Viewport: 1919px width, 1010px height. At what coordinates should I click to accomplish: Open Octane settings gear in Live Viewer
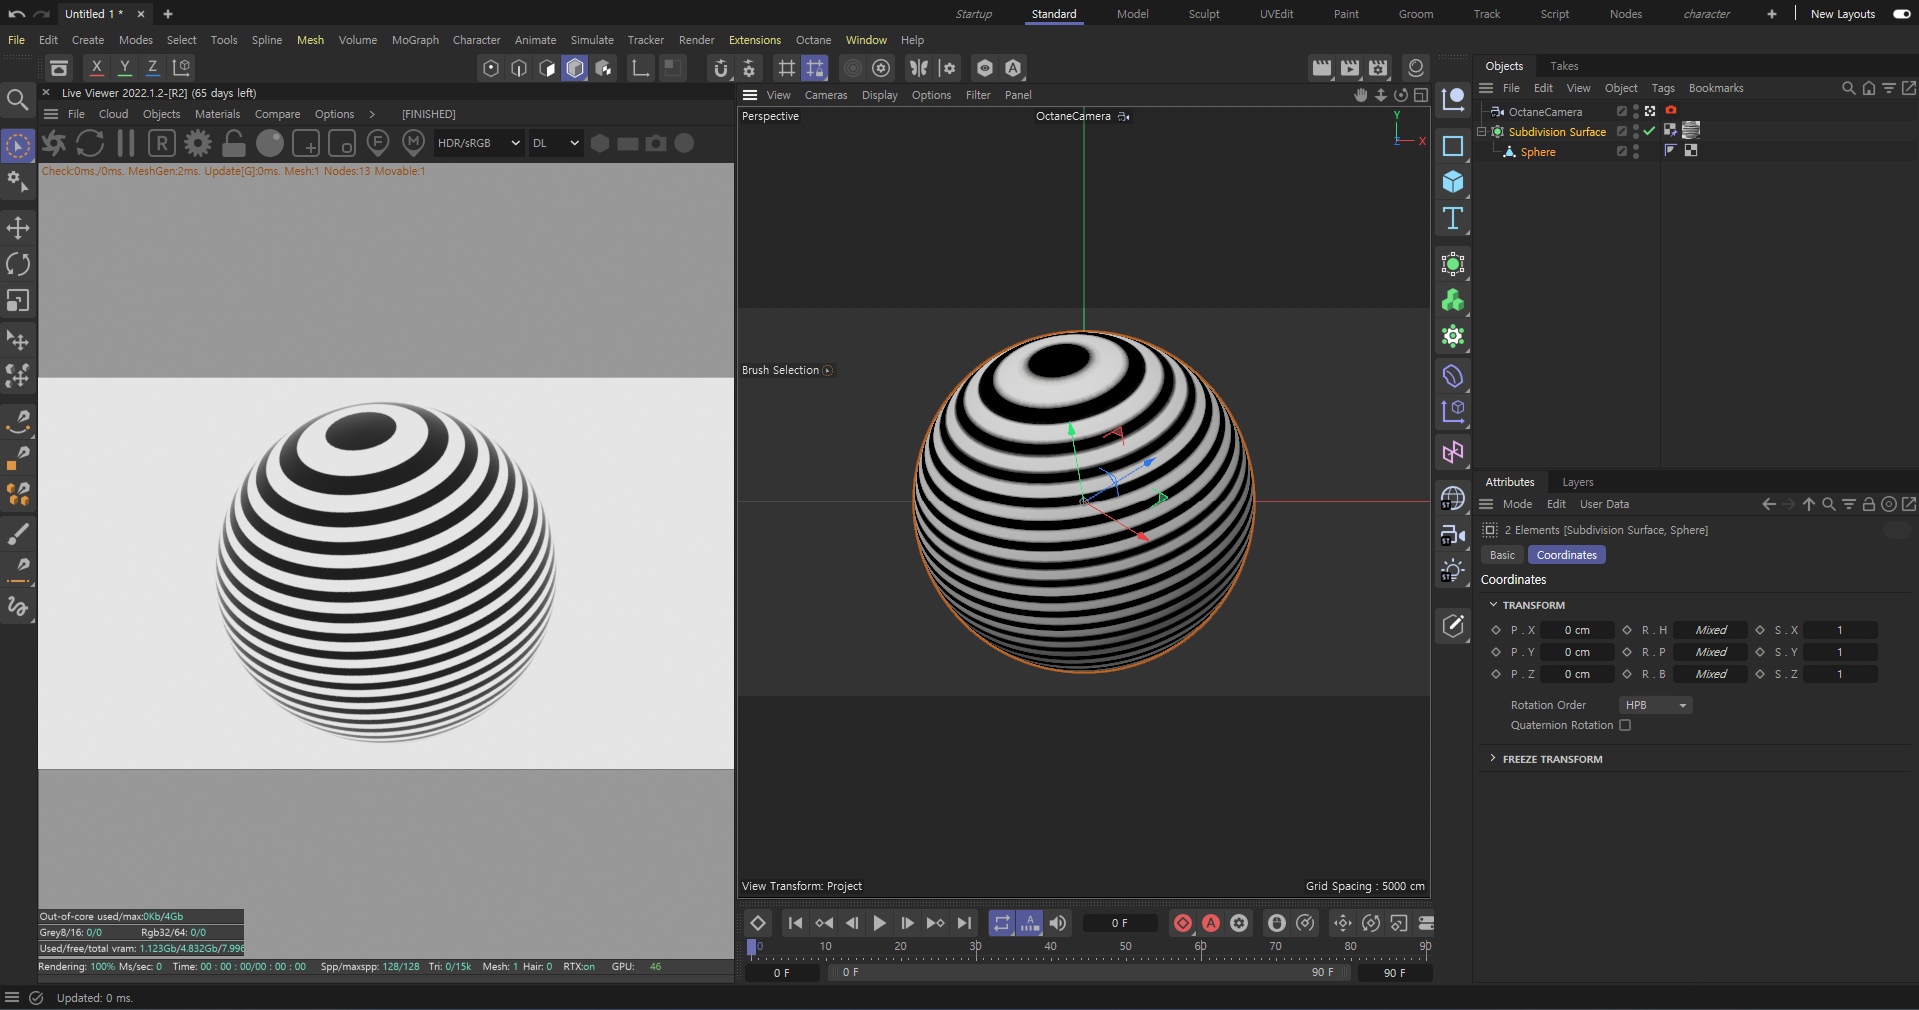click(x=198, y=143)
